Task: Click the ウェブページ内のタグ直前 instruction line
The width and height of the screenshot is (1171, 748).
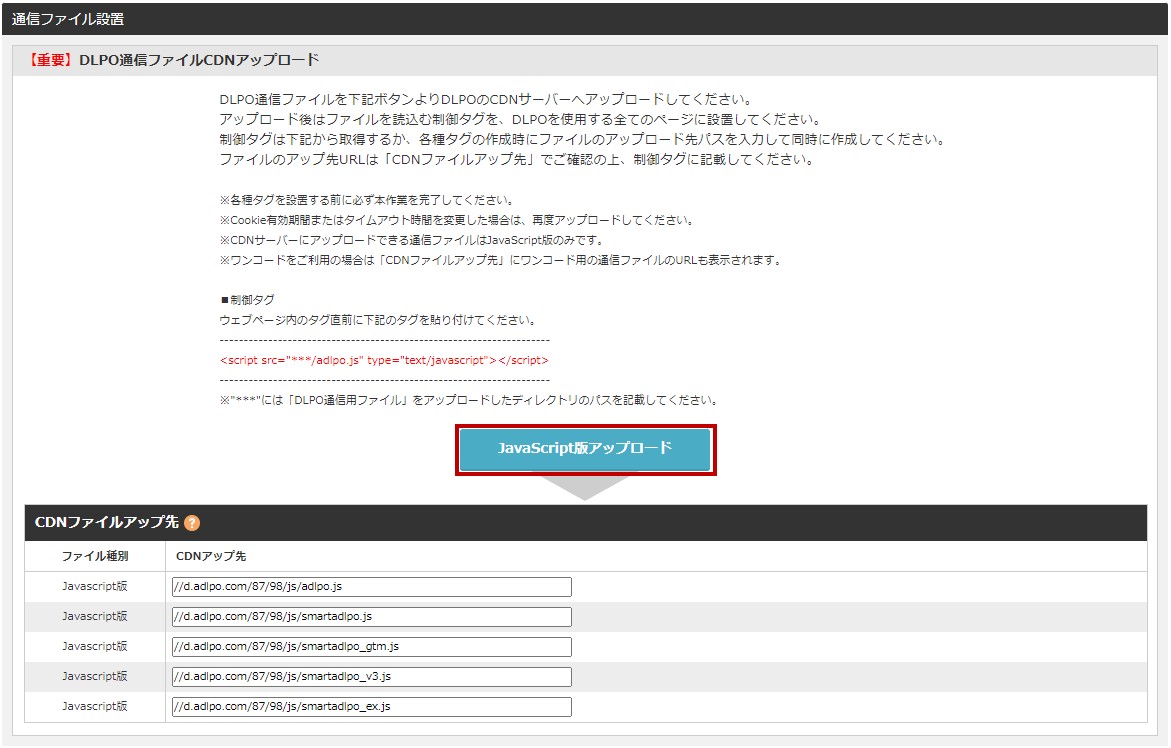Action: pos(378,320)
